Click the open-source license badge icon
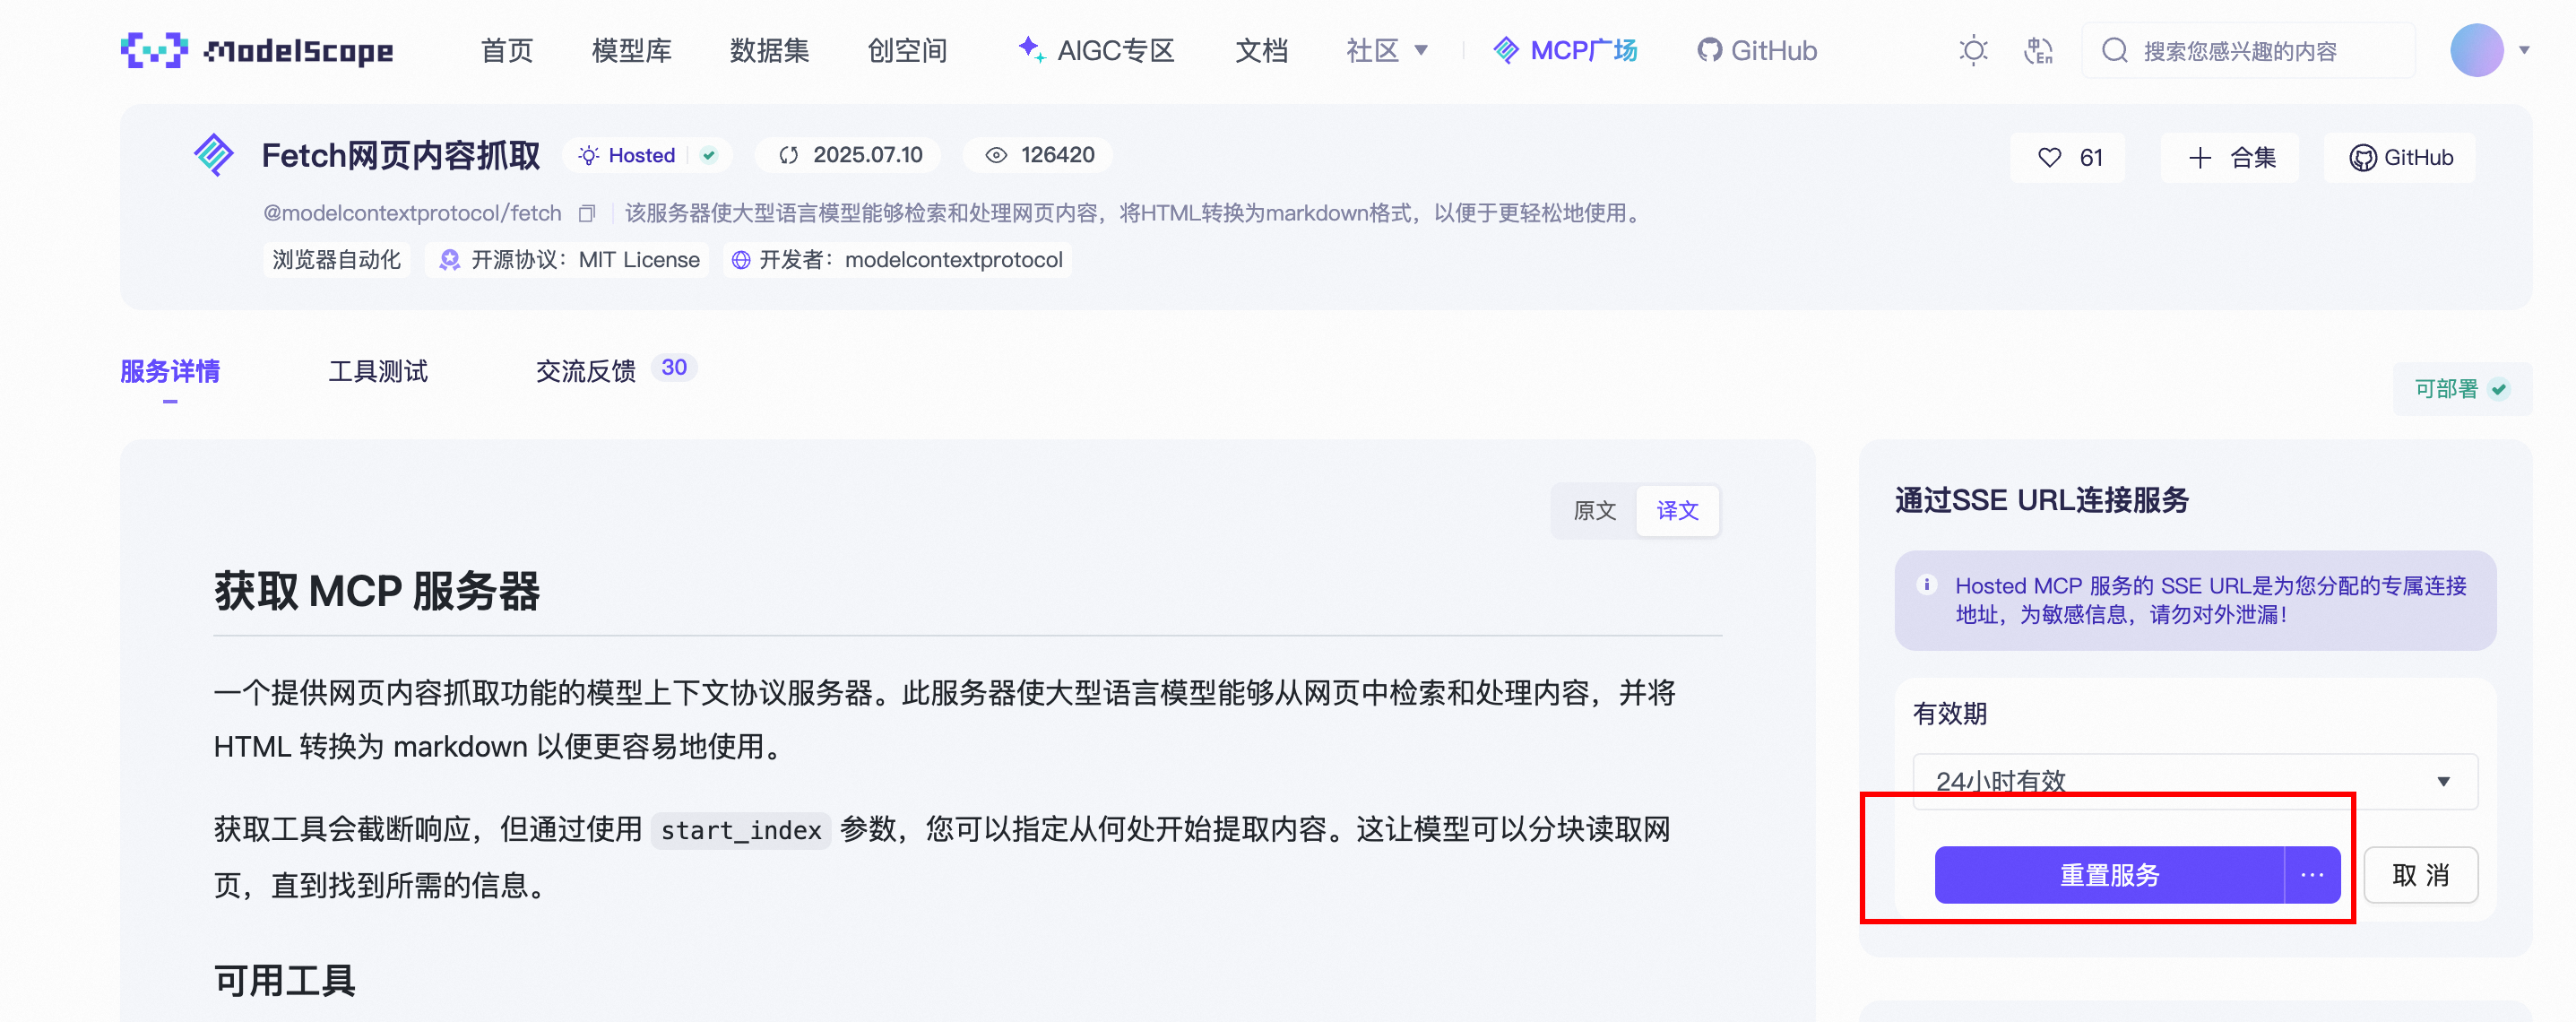This screenshot has width=2576, height=1022. click(450, 260)
